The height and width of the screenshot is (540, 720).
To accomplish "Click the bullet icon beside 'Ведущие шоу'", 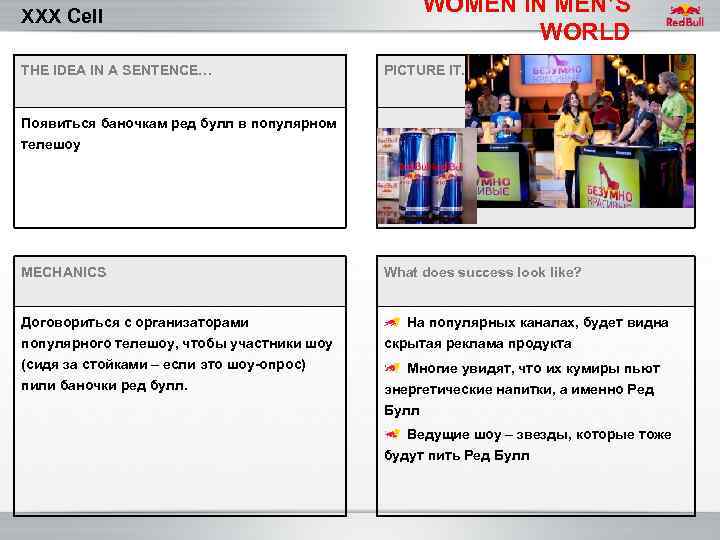I will 392,434.
